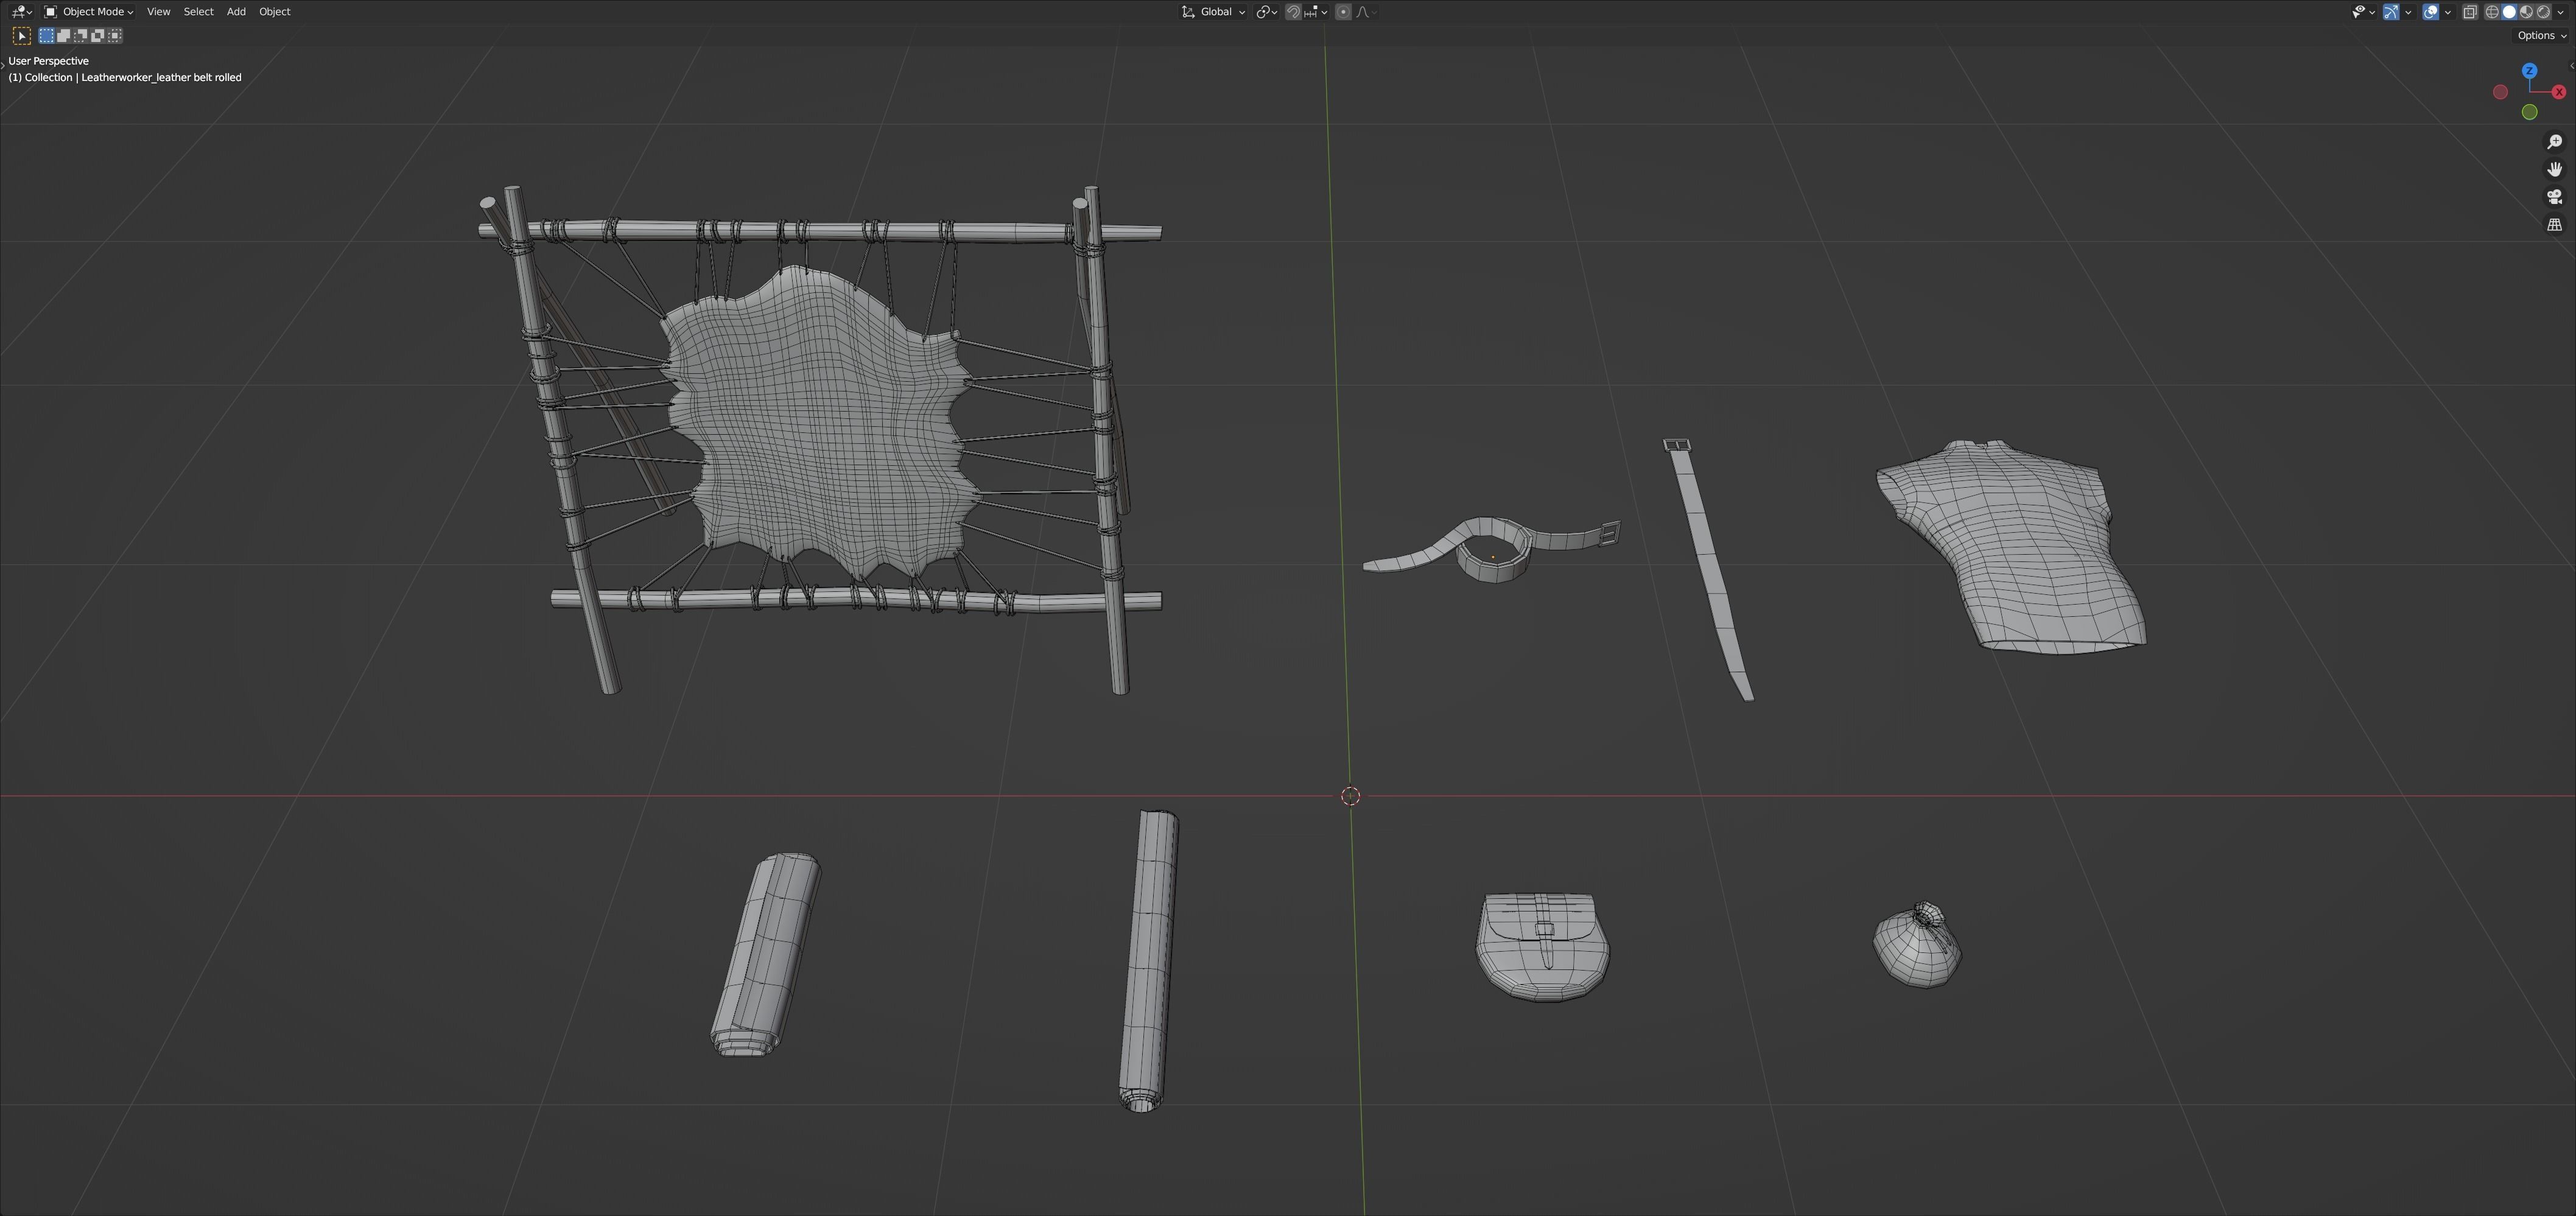The image size is (2576, 1216).
Task: Switch to material preview shading
Action: 2526,12
